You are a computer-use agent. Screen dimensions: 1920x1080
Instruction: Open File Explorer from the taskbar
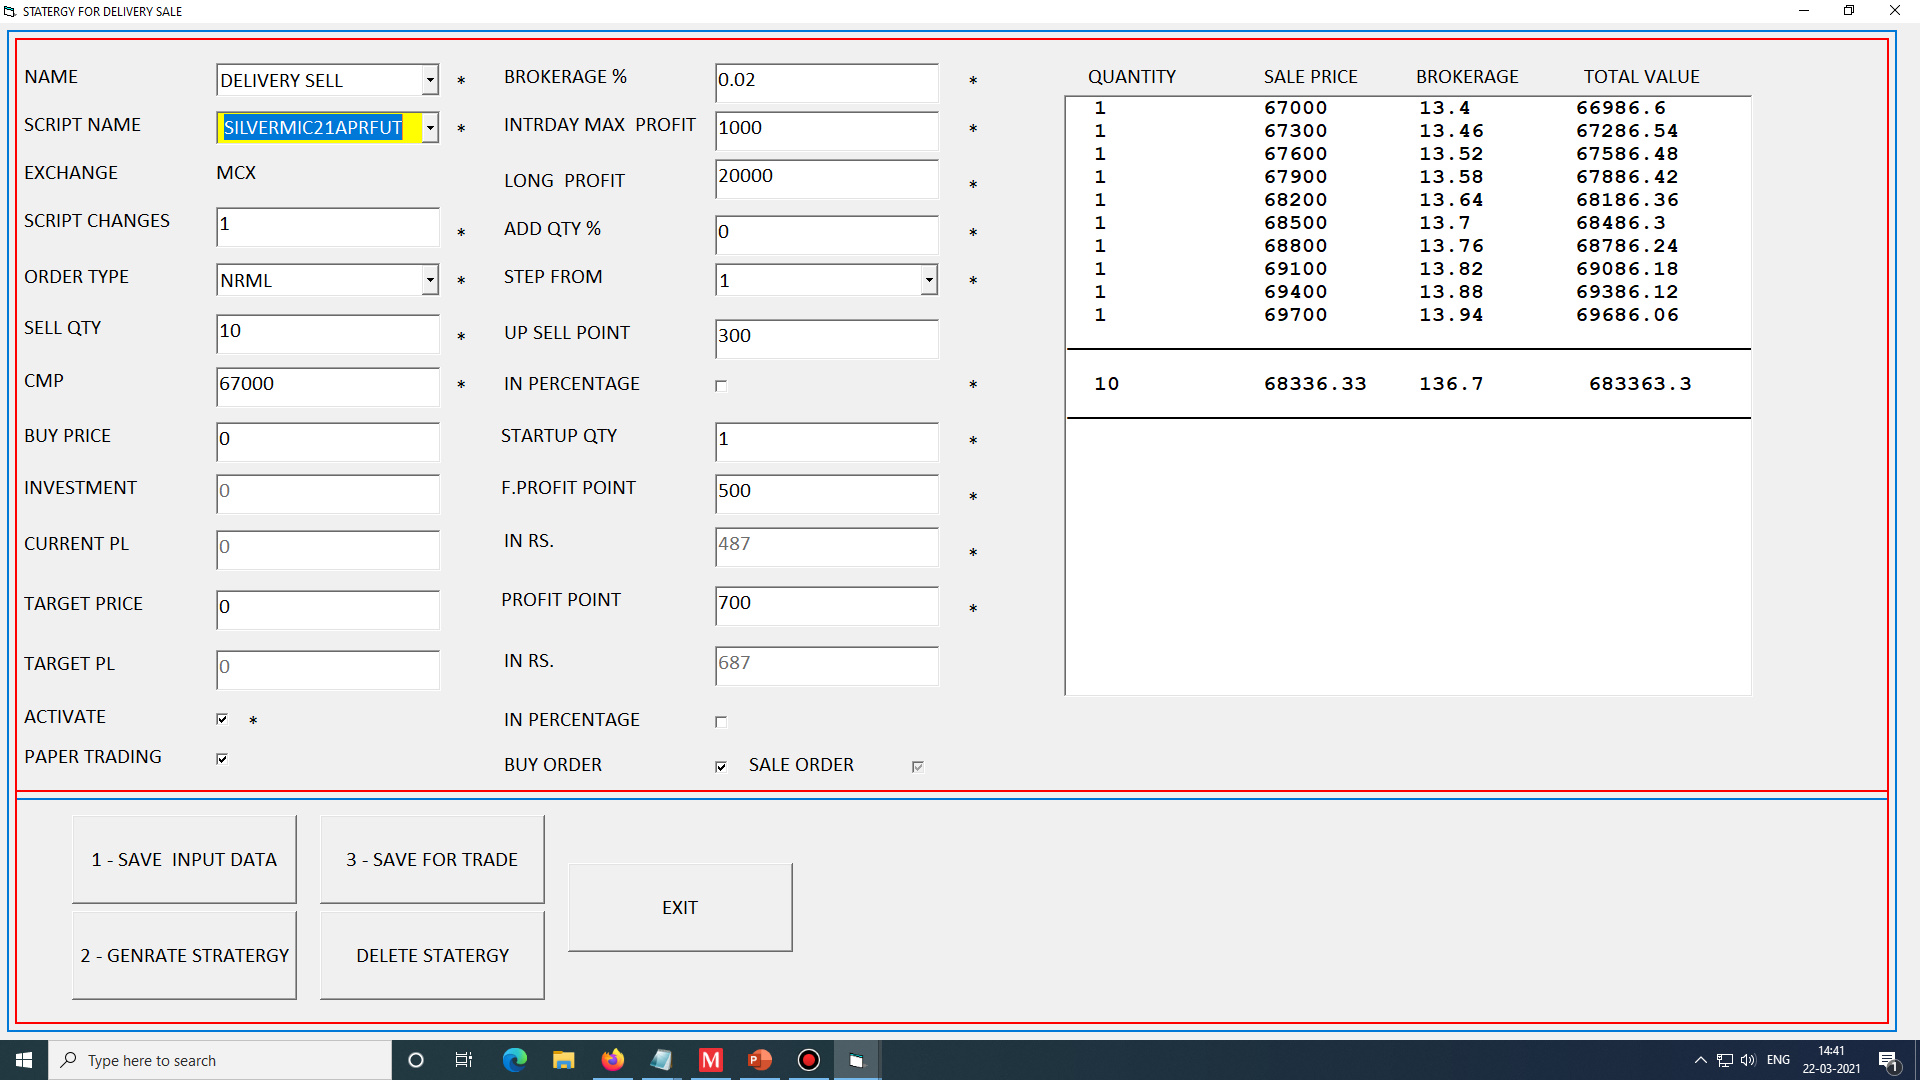pyautogui.click(x=563, y=1060)
